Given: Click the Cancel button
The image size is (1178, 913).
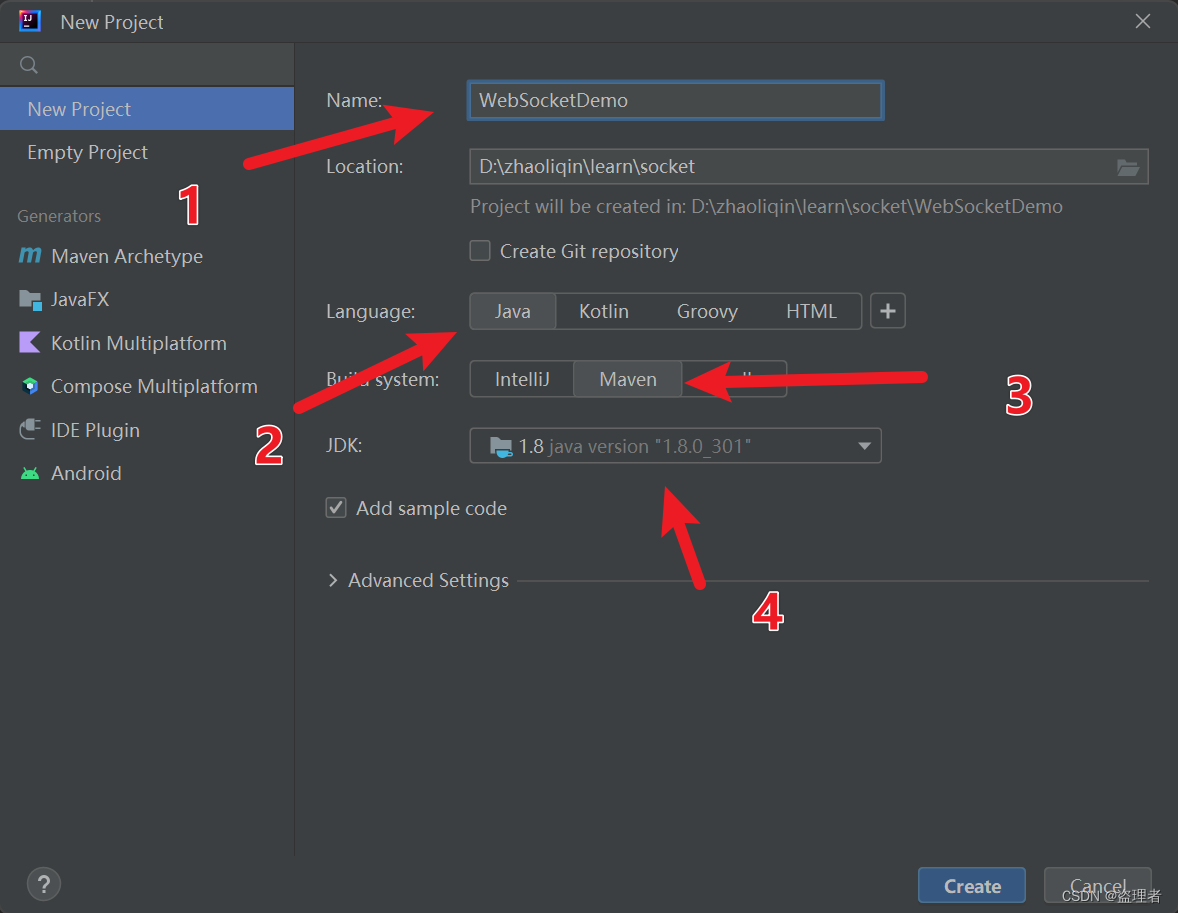Looking at the screenshot, I should coord(1098,886).
